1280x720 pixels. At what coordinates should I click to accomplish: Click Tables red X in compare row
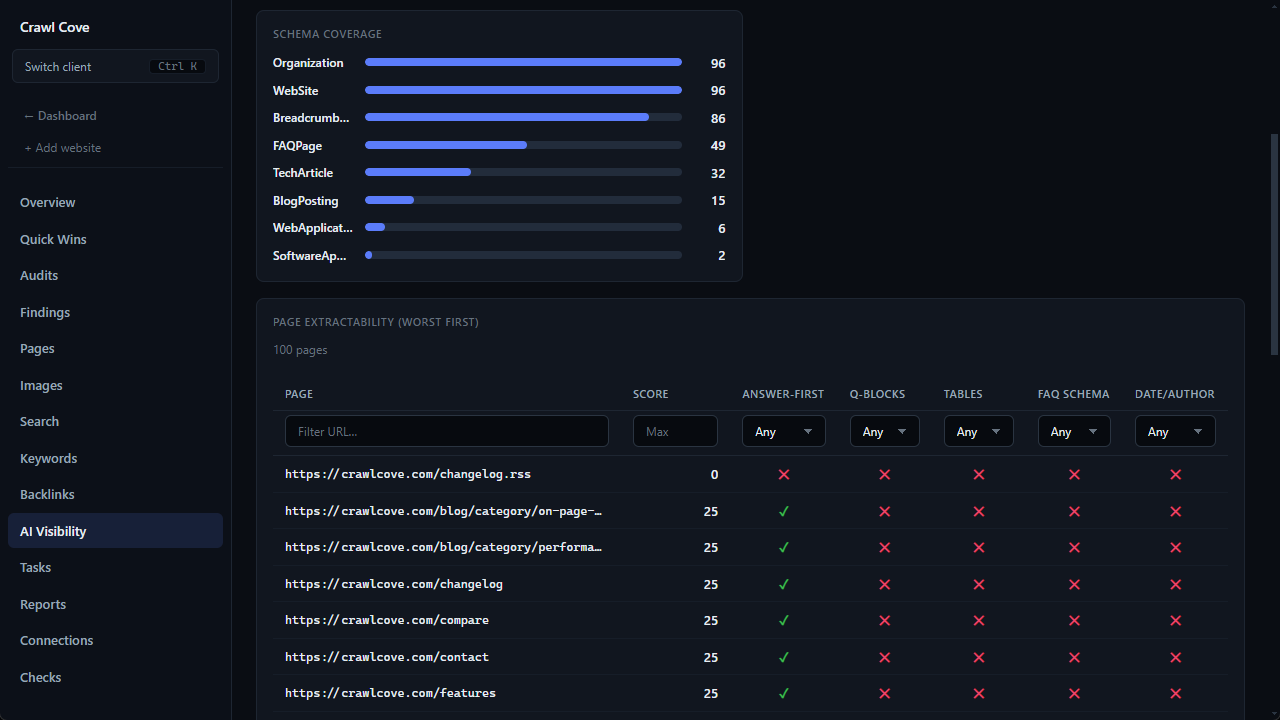coord(979,620)
